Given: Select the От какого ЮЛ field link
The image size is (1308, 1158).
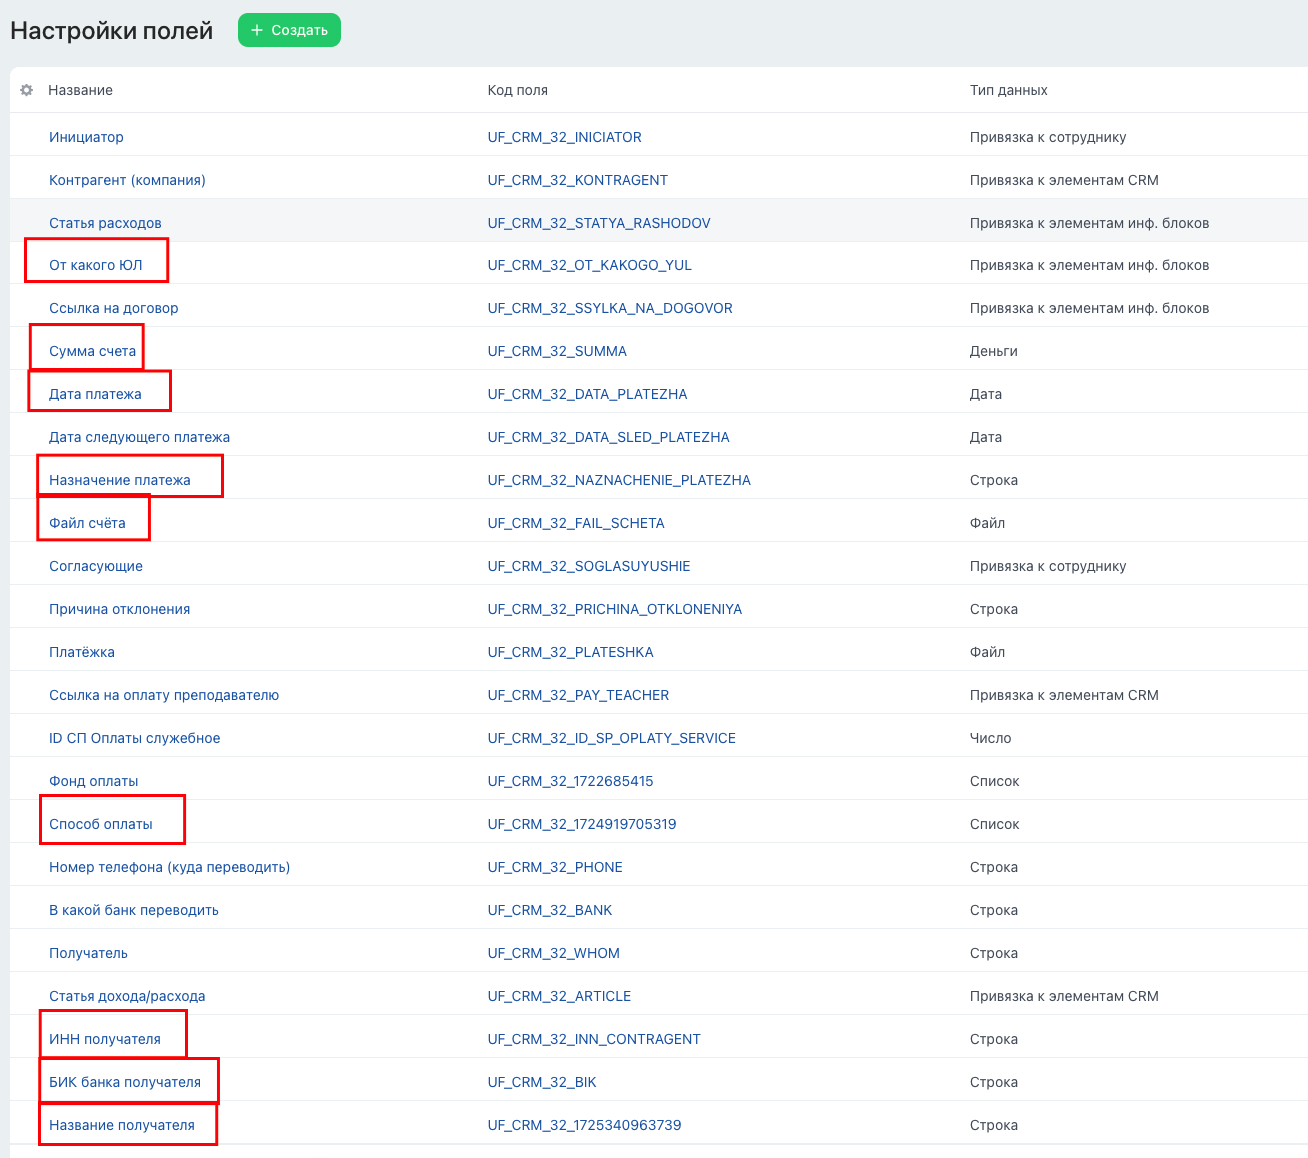Looking at the screenshot, I should click(x=96, y=265).
